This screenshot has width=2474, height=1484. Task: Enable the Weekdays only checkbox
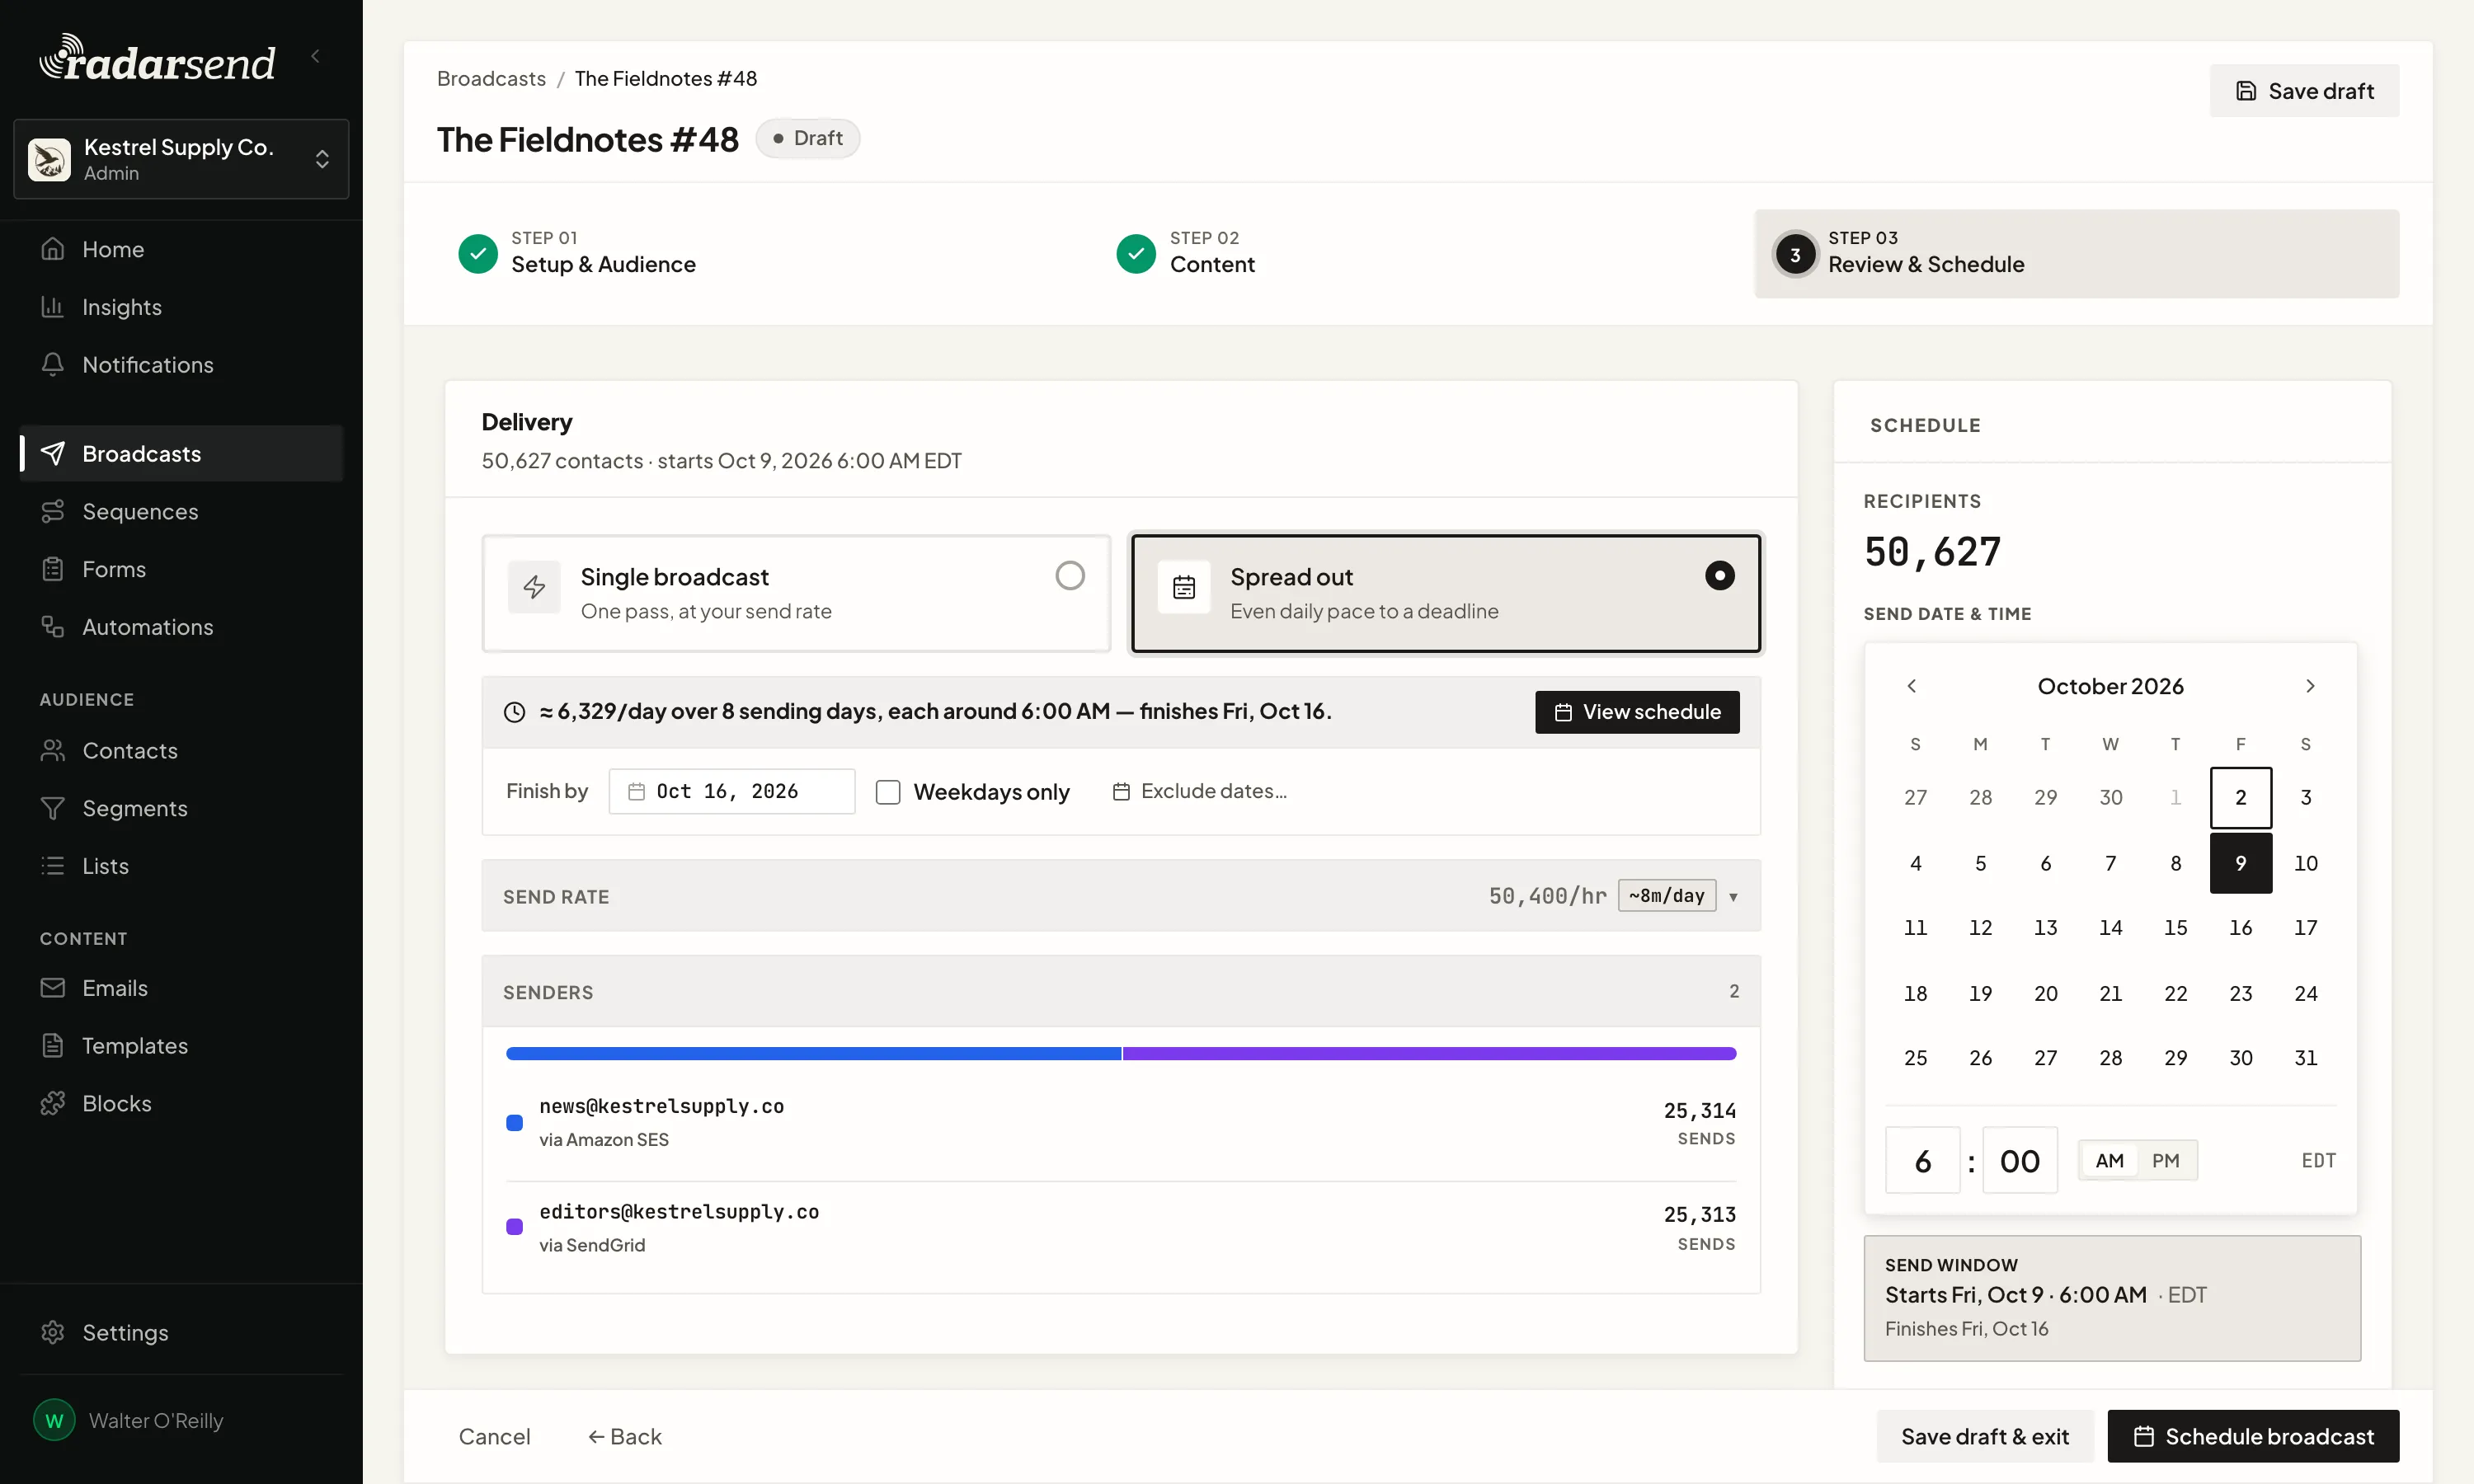pyautogui.click(x=888, y=792)
